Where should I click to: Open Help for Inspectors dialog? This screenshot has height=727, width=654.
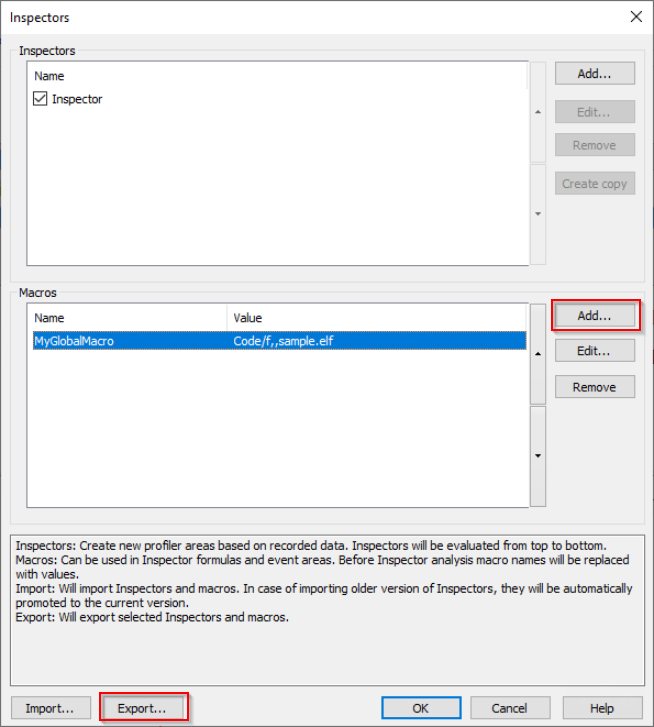click(601, 708)
